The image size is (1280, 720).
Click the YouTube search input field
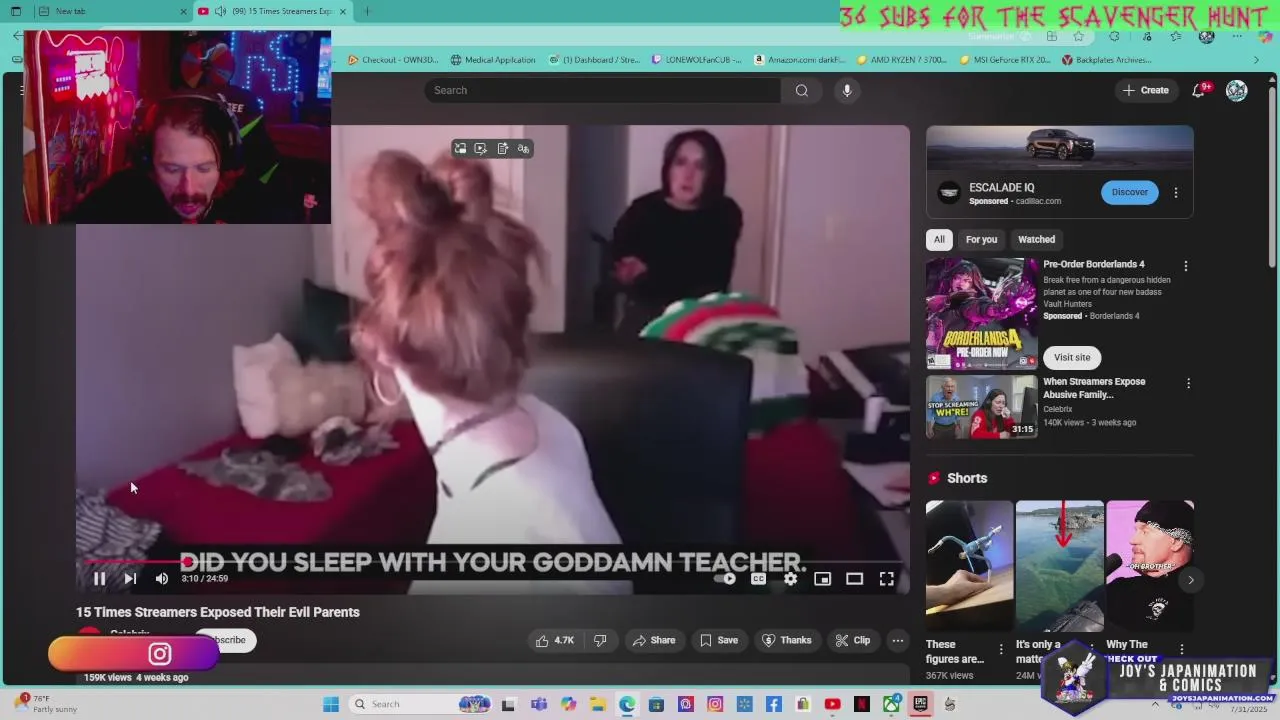602,90
